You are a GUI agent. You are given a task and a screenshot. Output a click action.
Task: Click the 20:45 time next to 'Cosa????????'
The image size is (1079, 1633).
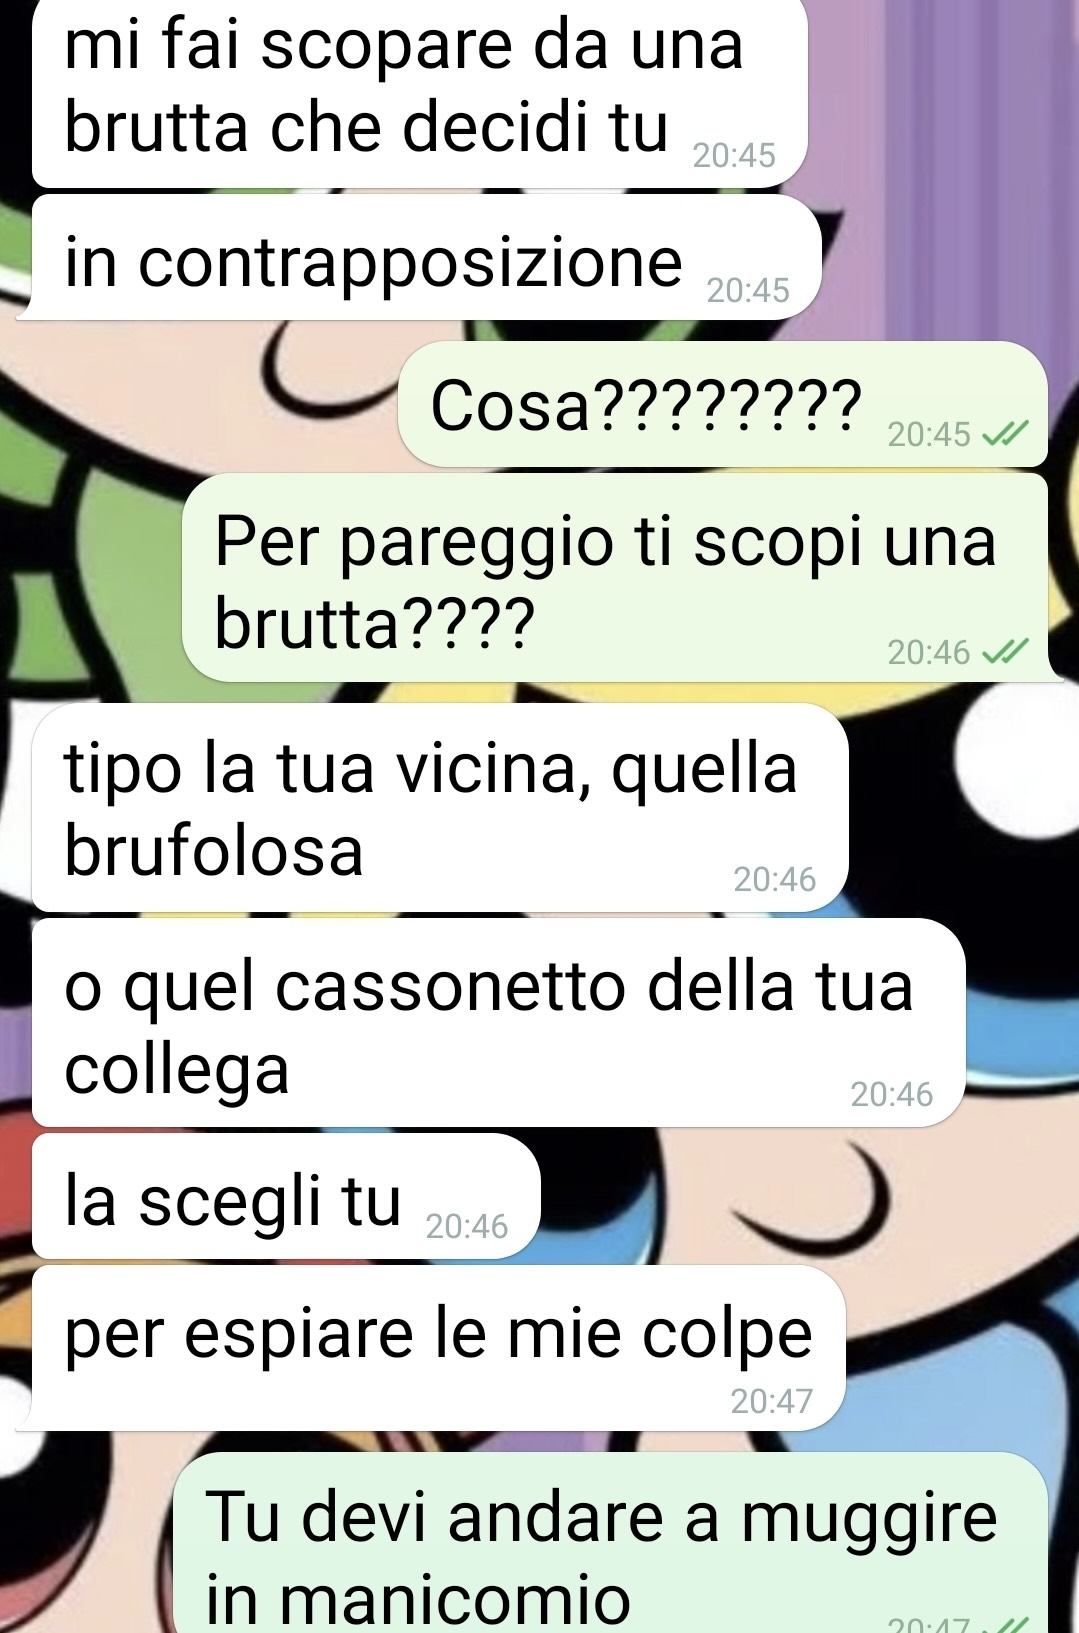point(929,434)
